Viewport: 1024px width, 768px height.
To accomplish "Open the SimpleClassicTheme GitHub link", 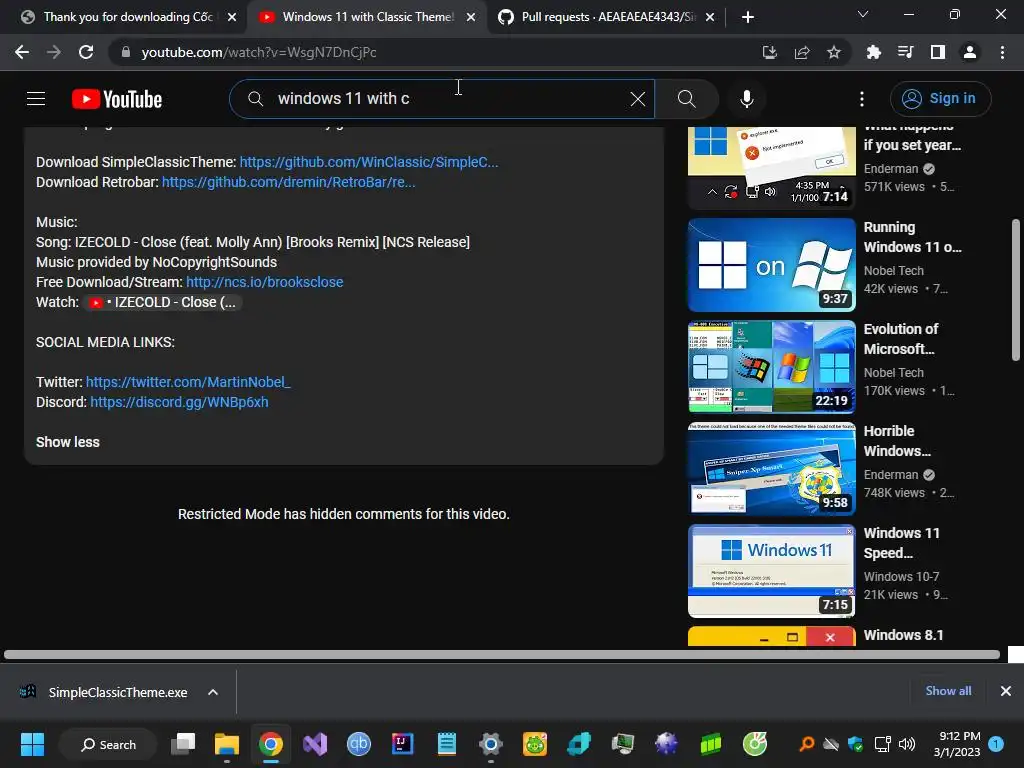I will click(369, 162).
